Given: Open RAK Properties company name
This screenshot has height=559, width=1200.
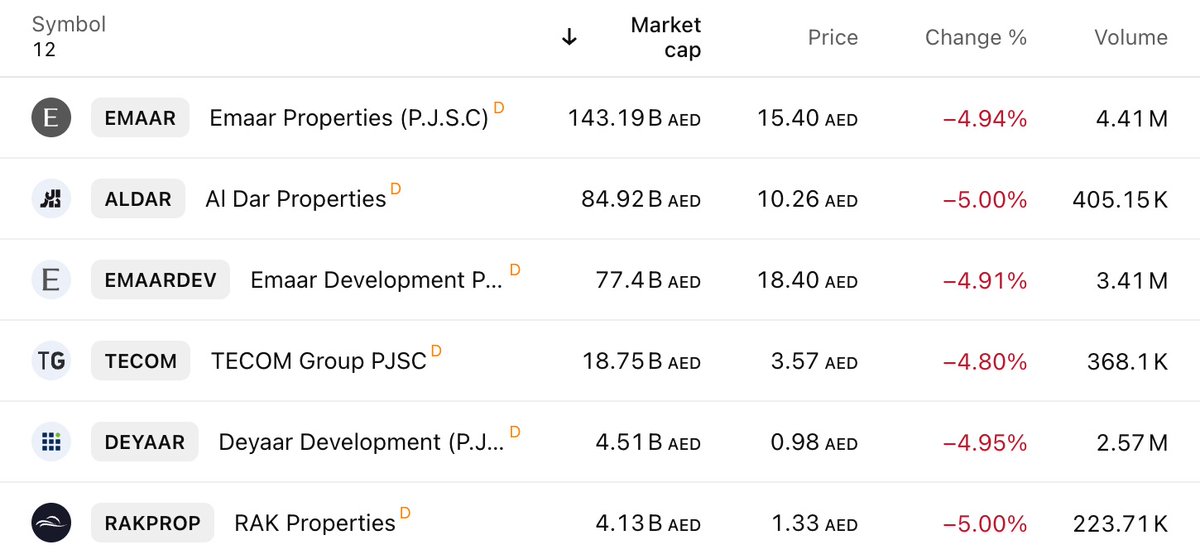Looking at the screenshot, I should coord(315,523).
